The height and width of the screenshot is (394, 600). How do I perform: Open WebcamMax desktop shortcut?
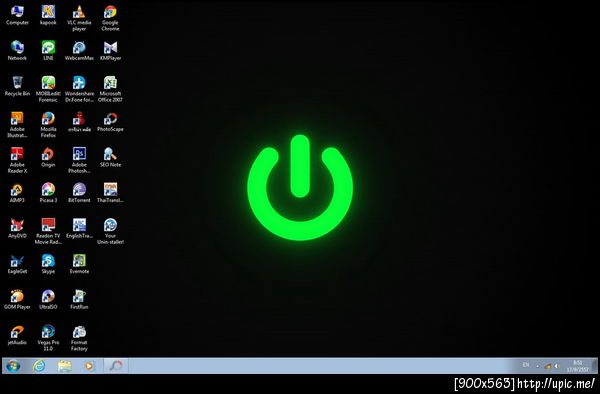coord(79,51)
